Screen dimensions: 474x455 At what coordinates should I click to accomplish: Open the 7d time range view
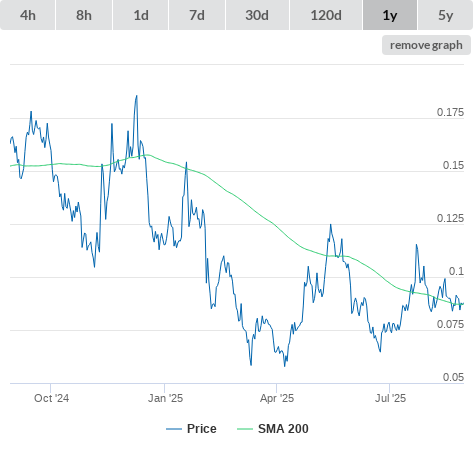click(197, 15)
